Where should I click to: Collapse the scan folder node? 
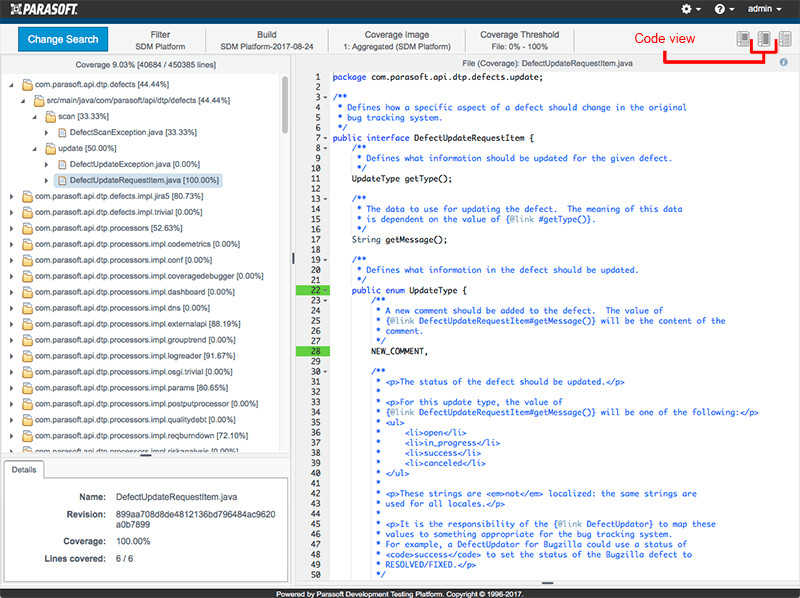35,117
